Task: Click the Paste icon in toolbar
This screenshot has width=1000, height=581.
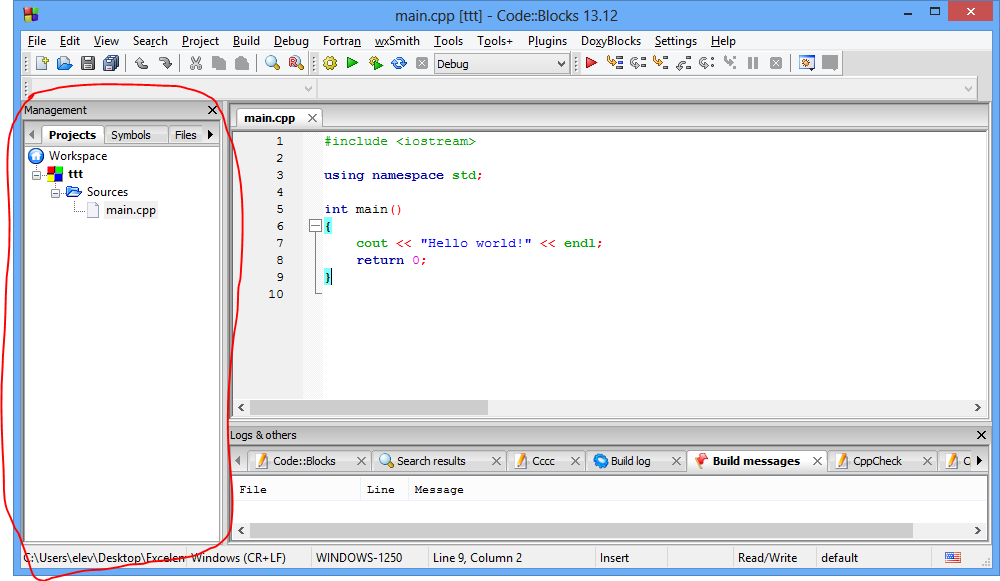Action: click(242, 63)
